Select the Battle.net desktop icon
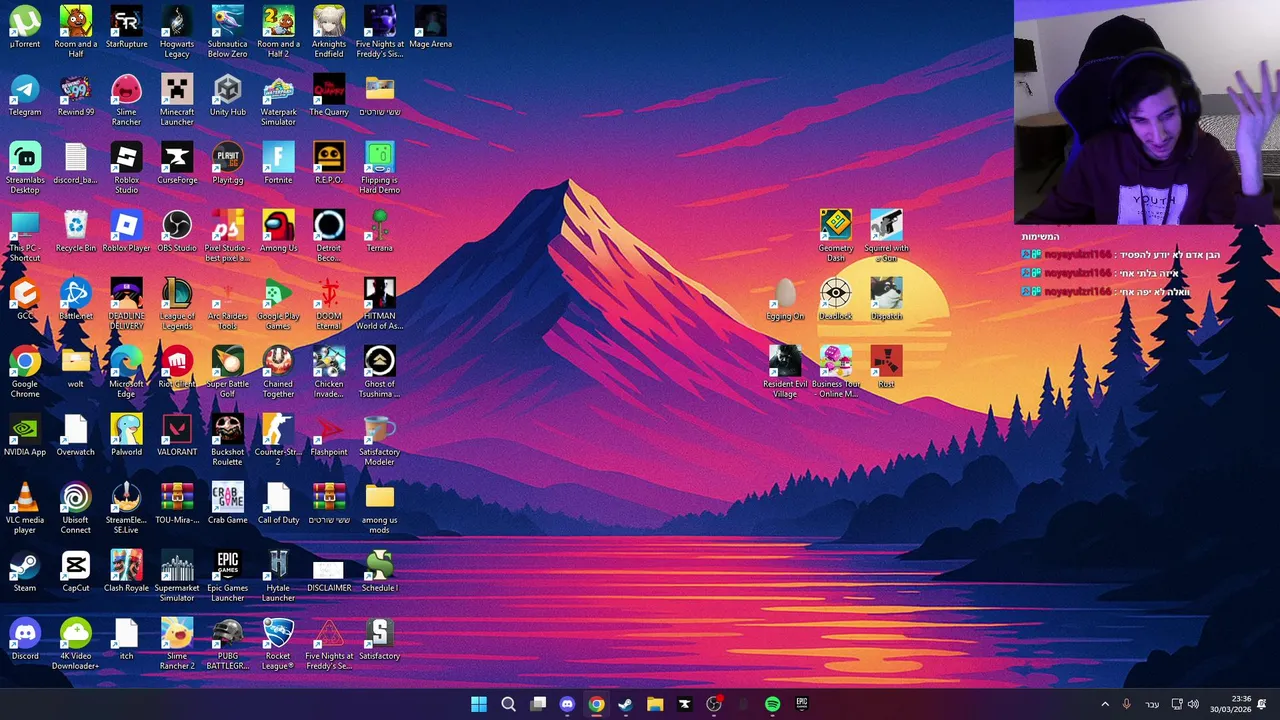Viewport: 1280px width, 720px height. (x=76, y=299)
